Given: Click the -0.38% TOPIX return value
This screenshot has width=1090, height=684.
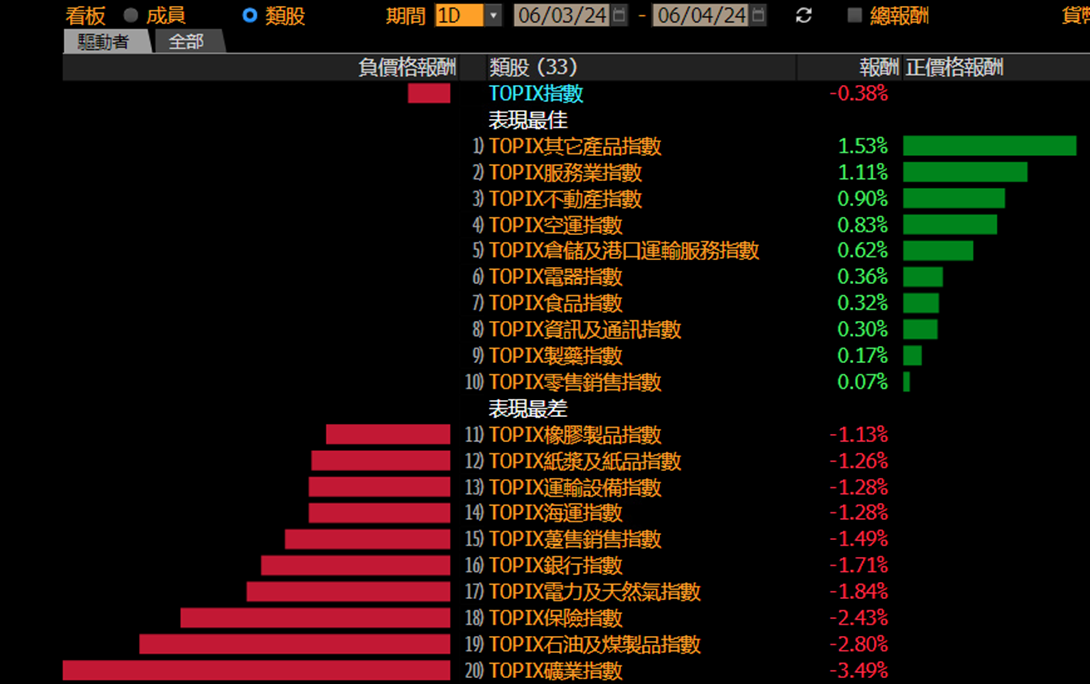Looking at the screenshot, I should 859,94.
